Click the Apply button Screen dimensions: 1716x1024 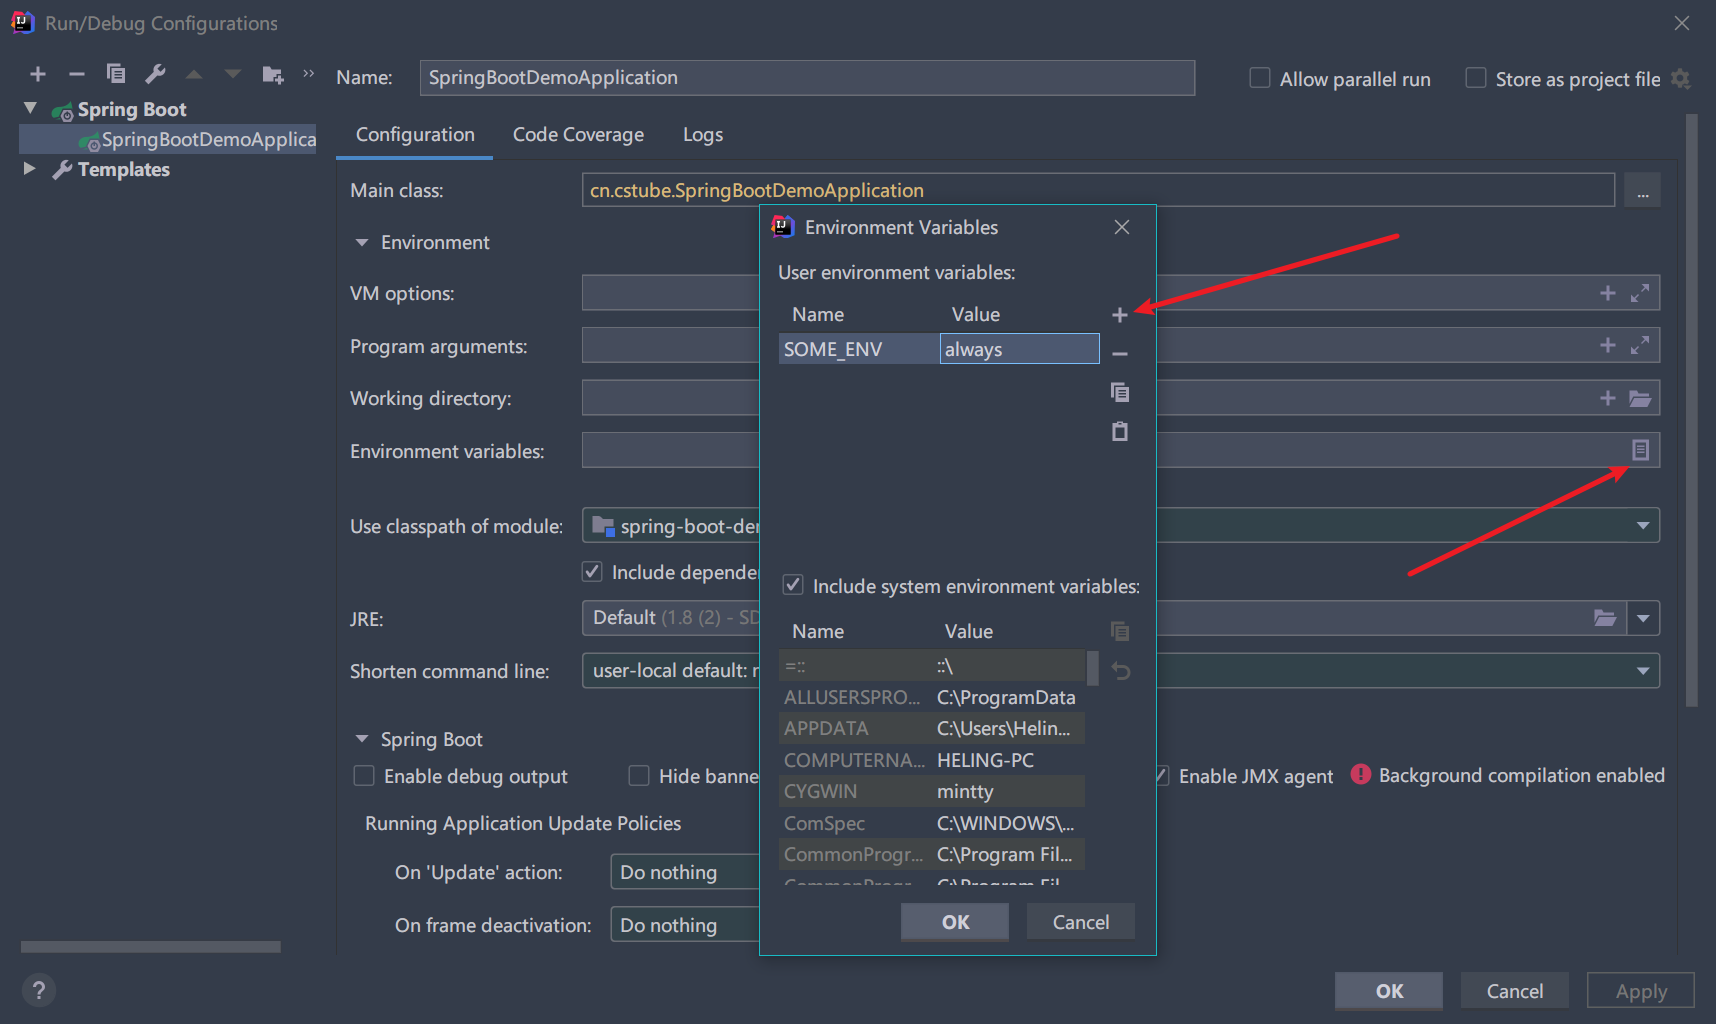pyautogui.click(x=1641, y=991)
